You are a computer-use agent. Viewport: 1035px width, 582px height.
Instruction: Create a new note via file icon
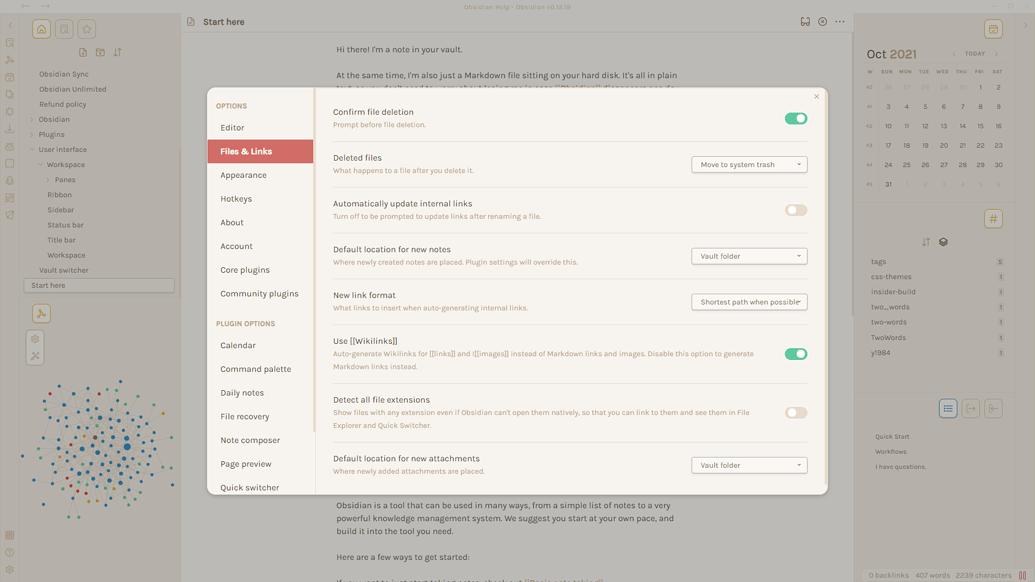(83, 52)
